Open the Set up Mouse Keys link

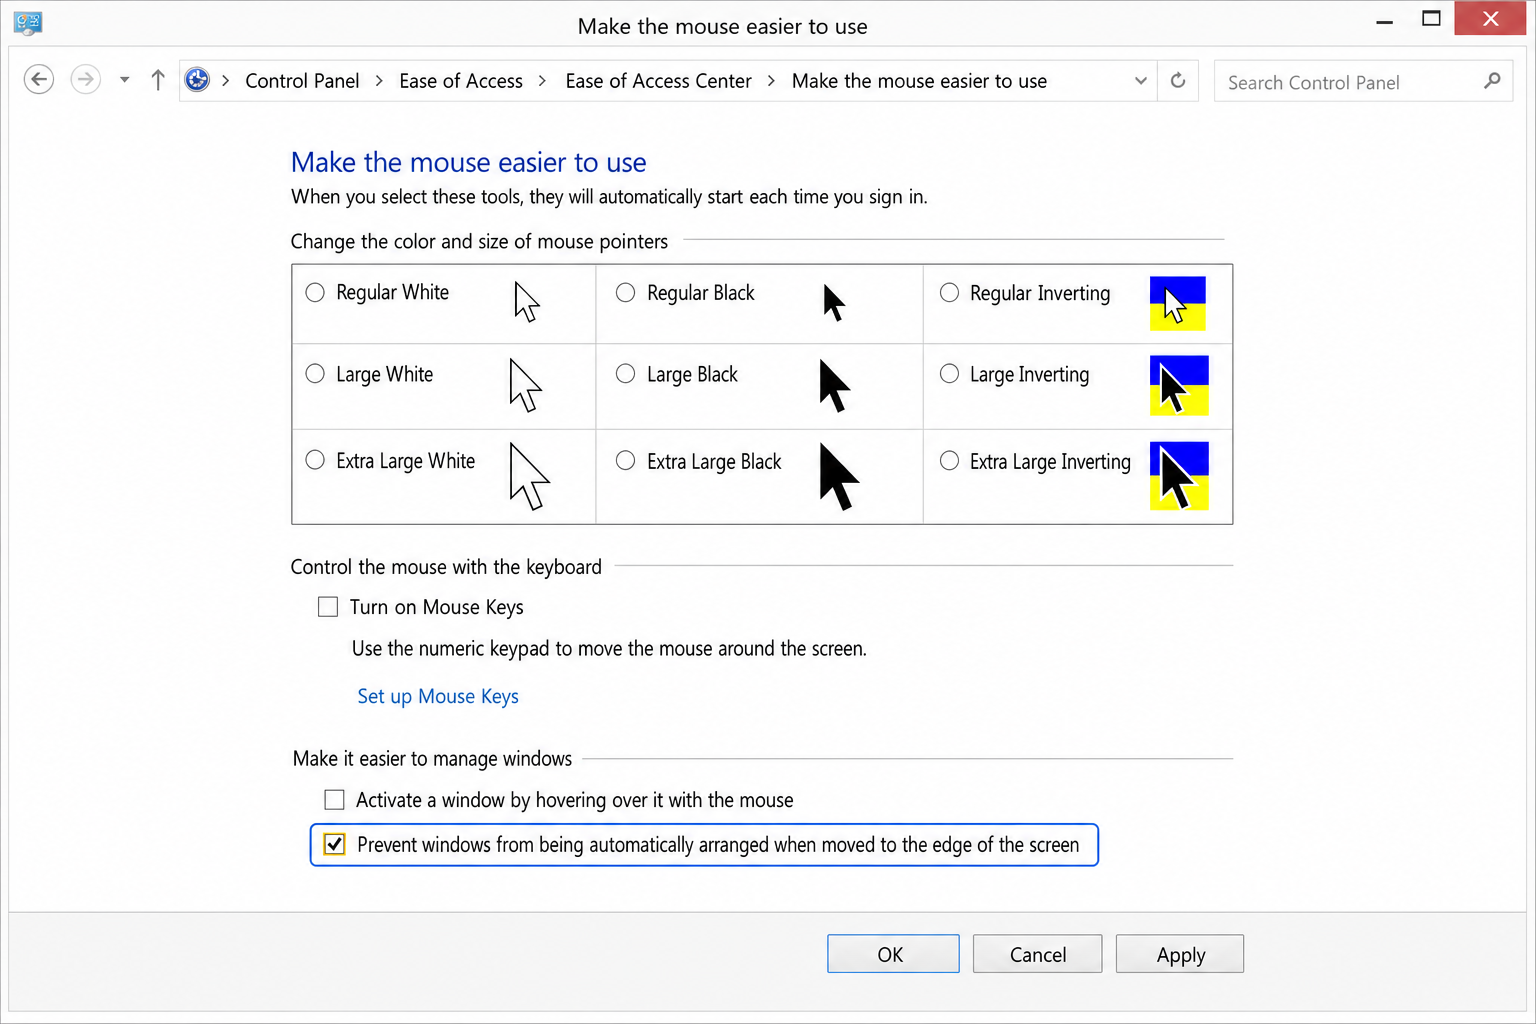coord(438,696)
